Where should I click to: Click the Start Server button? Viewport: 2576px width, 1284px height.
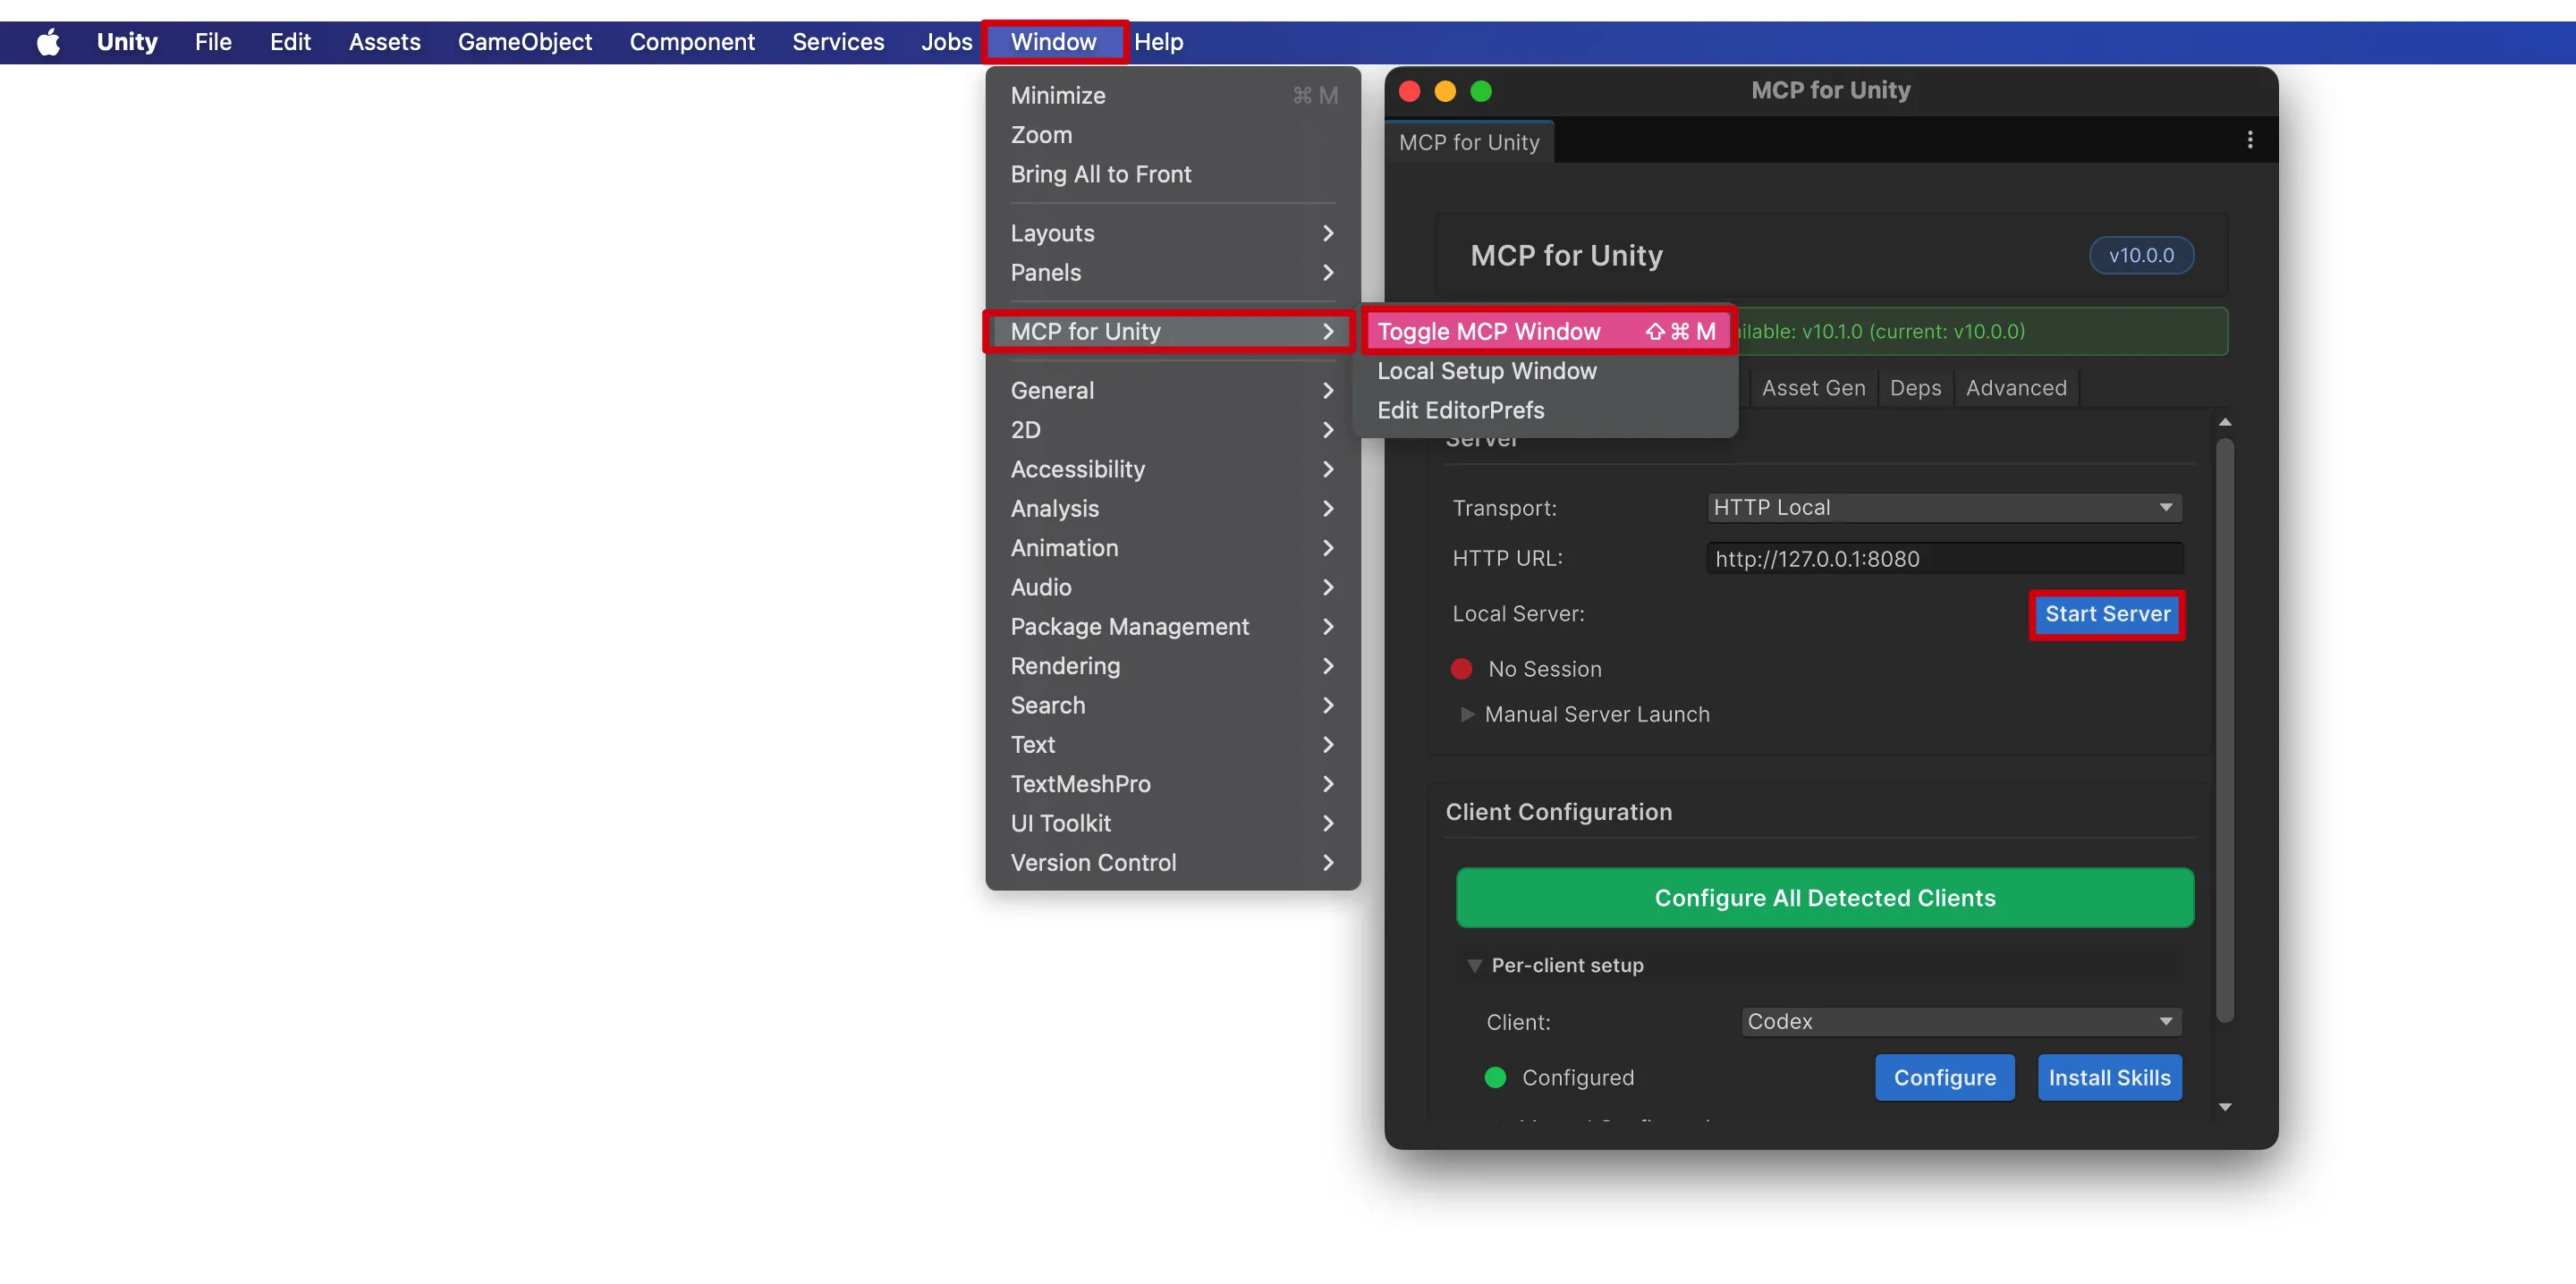(x=2107, y=614)
